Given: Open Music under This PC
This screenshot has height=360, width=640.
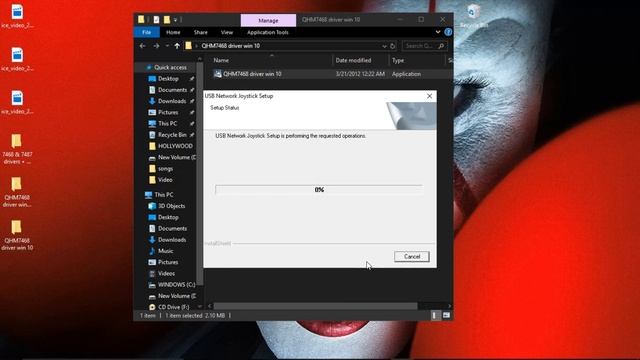Looking at the screenshot, I should 165,251.
